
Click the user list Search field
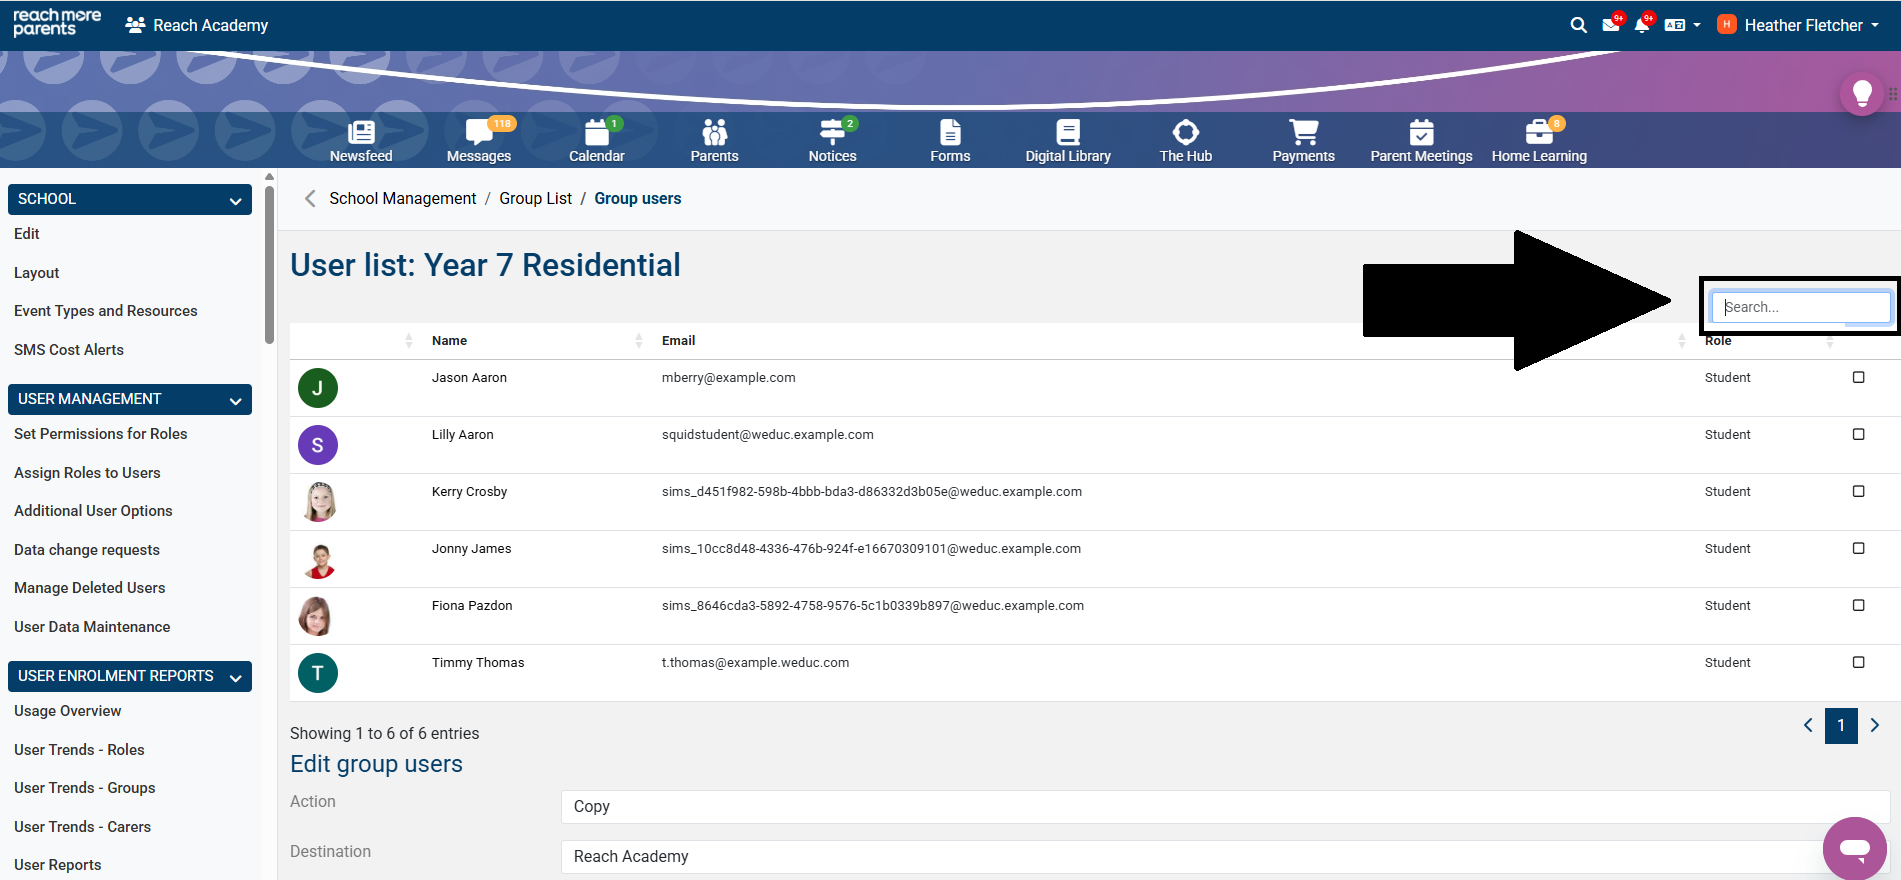tap(1800, 307)
